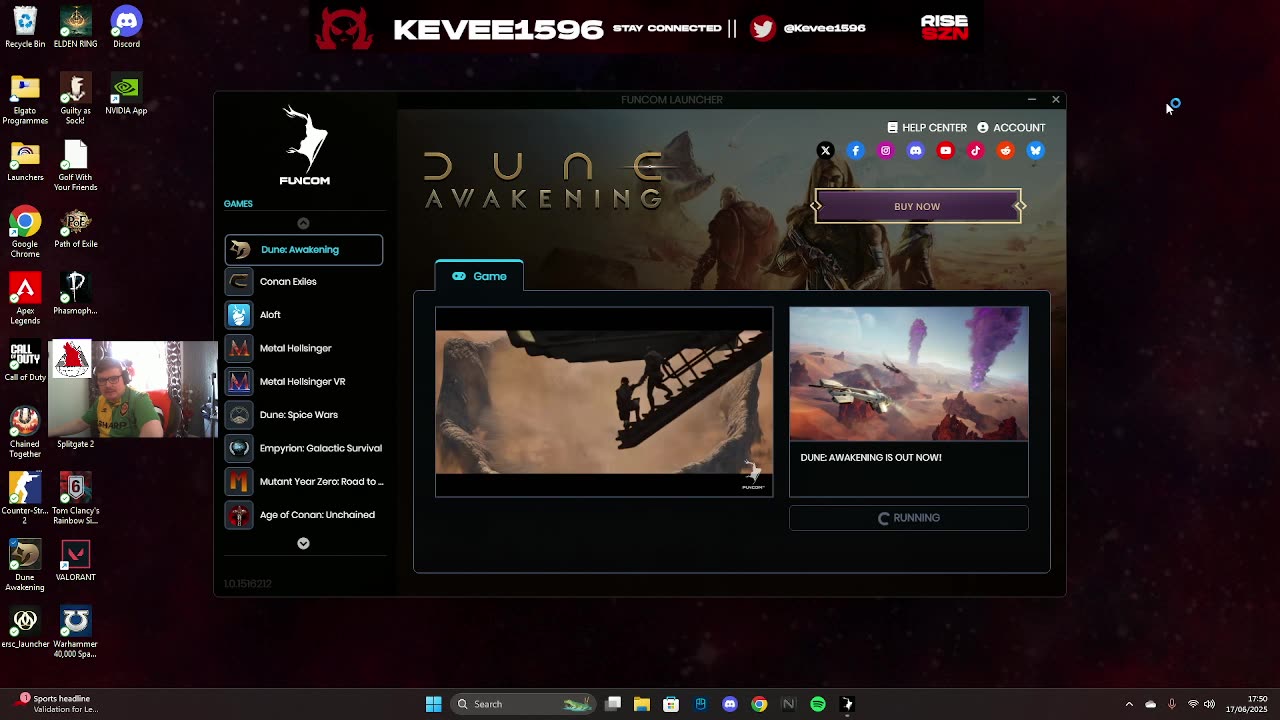Open volume control in system tray
This screenshot has height=720, width=1280.
(x=1209, y=704)
